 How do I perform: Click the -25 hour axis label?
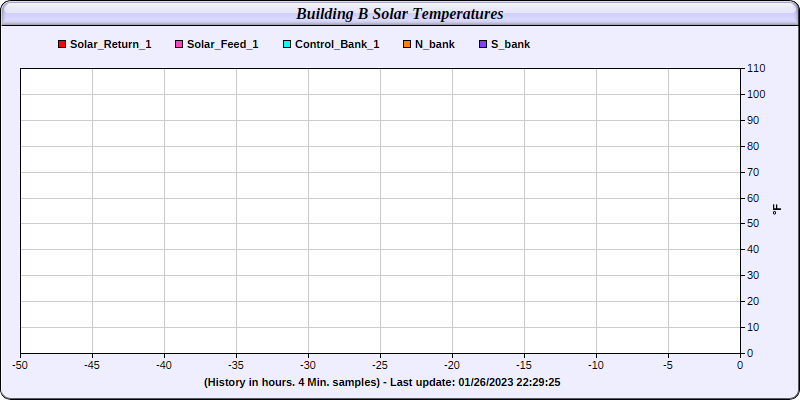(x=380, y=365)
